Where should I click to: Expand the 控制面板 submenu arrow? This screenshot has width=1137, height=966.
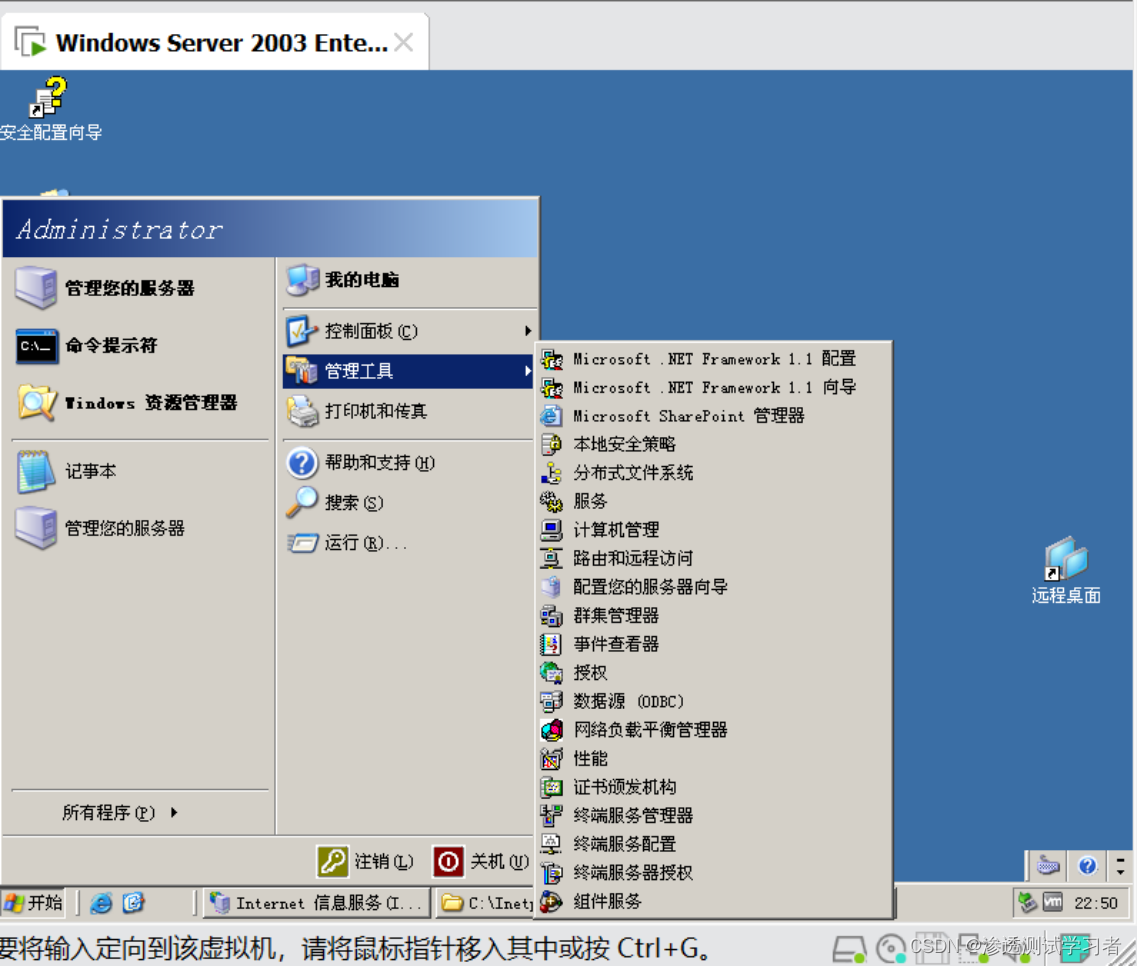(x=529, y=331)
